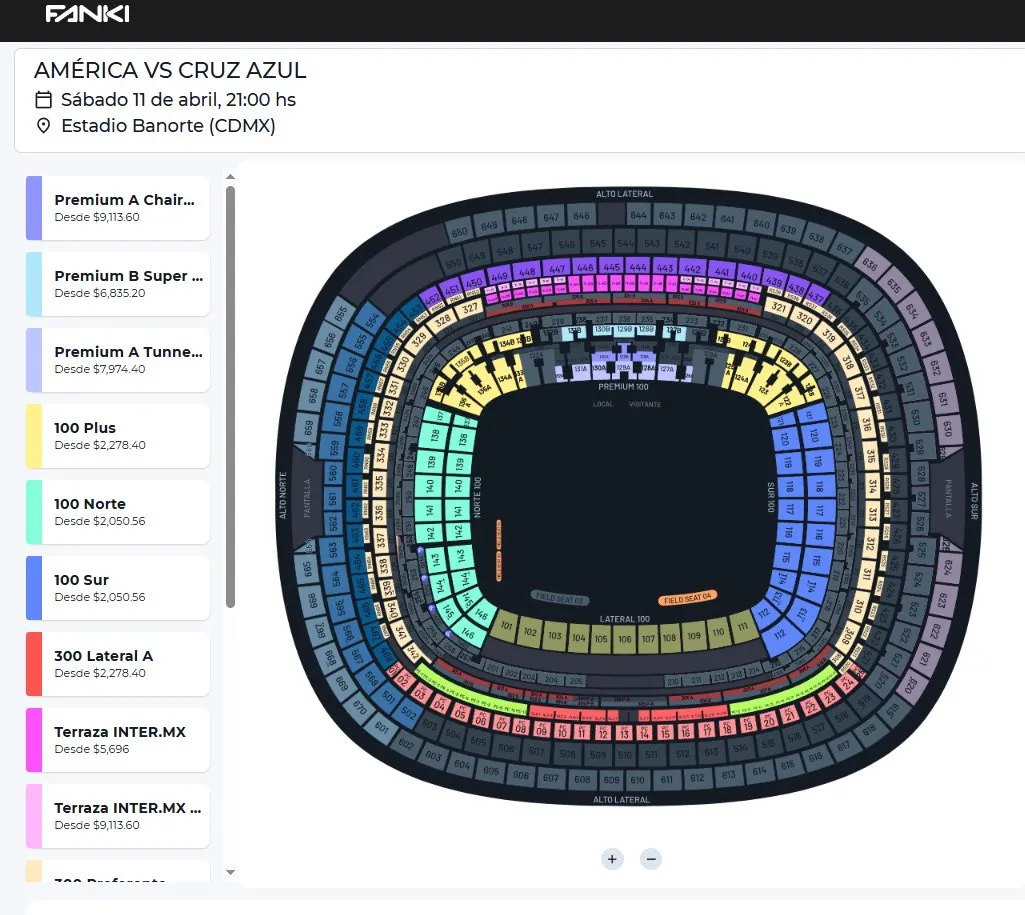Click the PREMIUM 100 area on the map

pyautogui.click(x=626, y=385)
